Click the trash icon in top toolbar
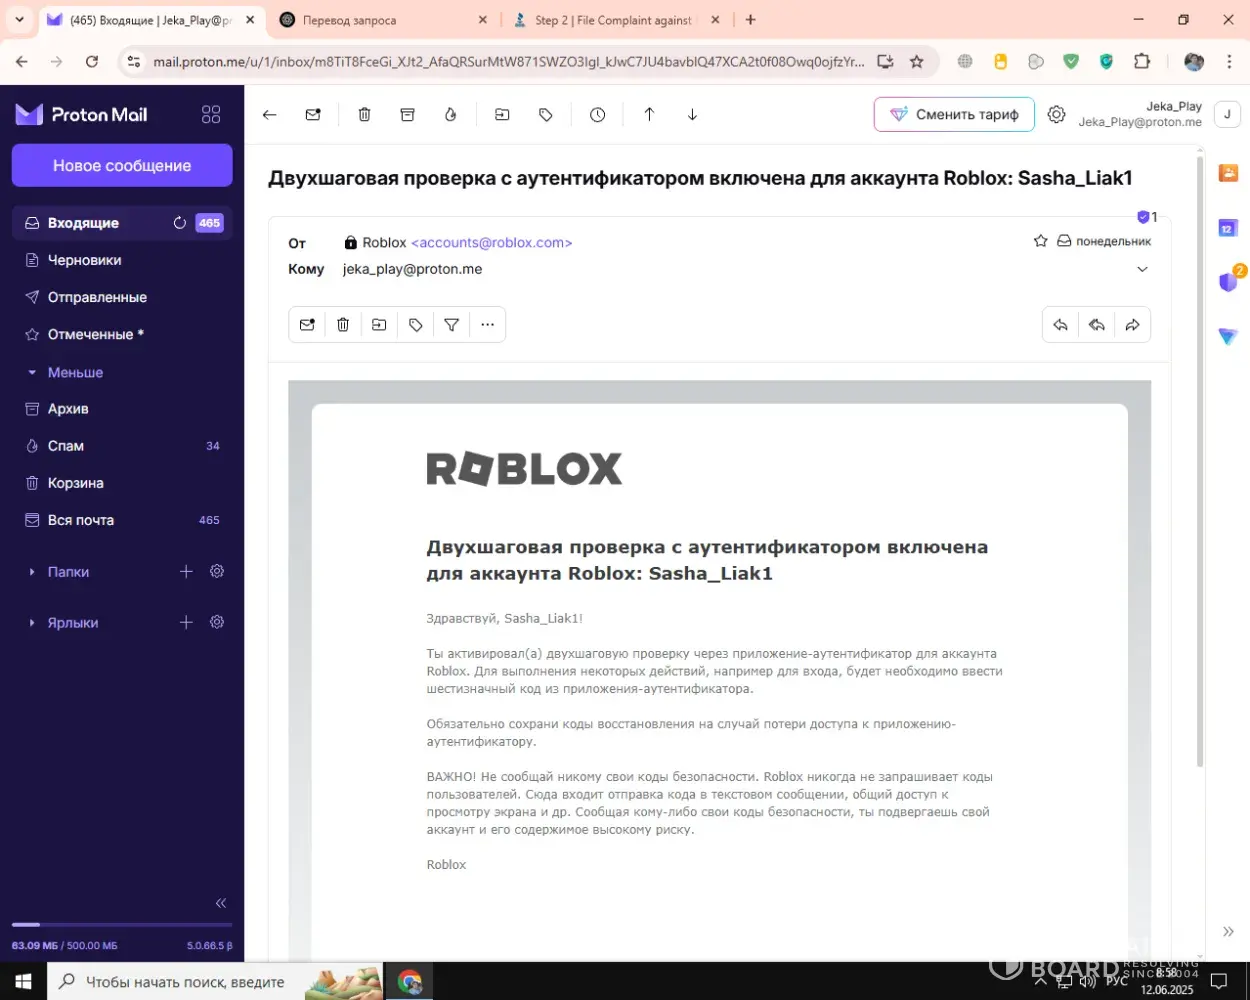Screen dimensions: 1250x1000 (364, 115)
